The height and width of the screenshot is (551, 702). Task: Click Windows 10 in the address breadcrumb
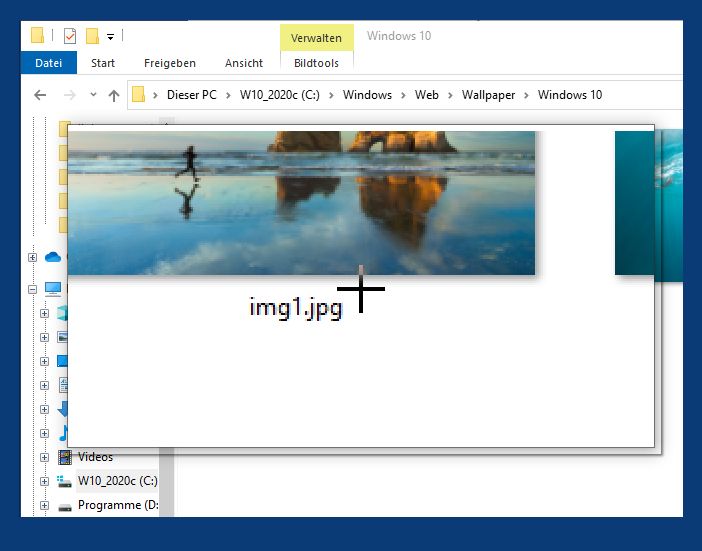pyautogui.click(x=570, y=95)
